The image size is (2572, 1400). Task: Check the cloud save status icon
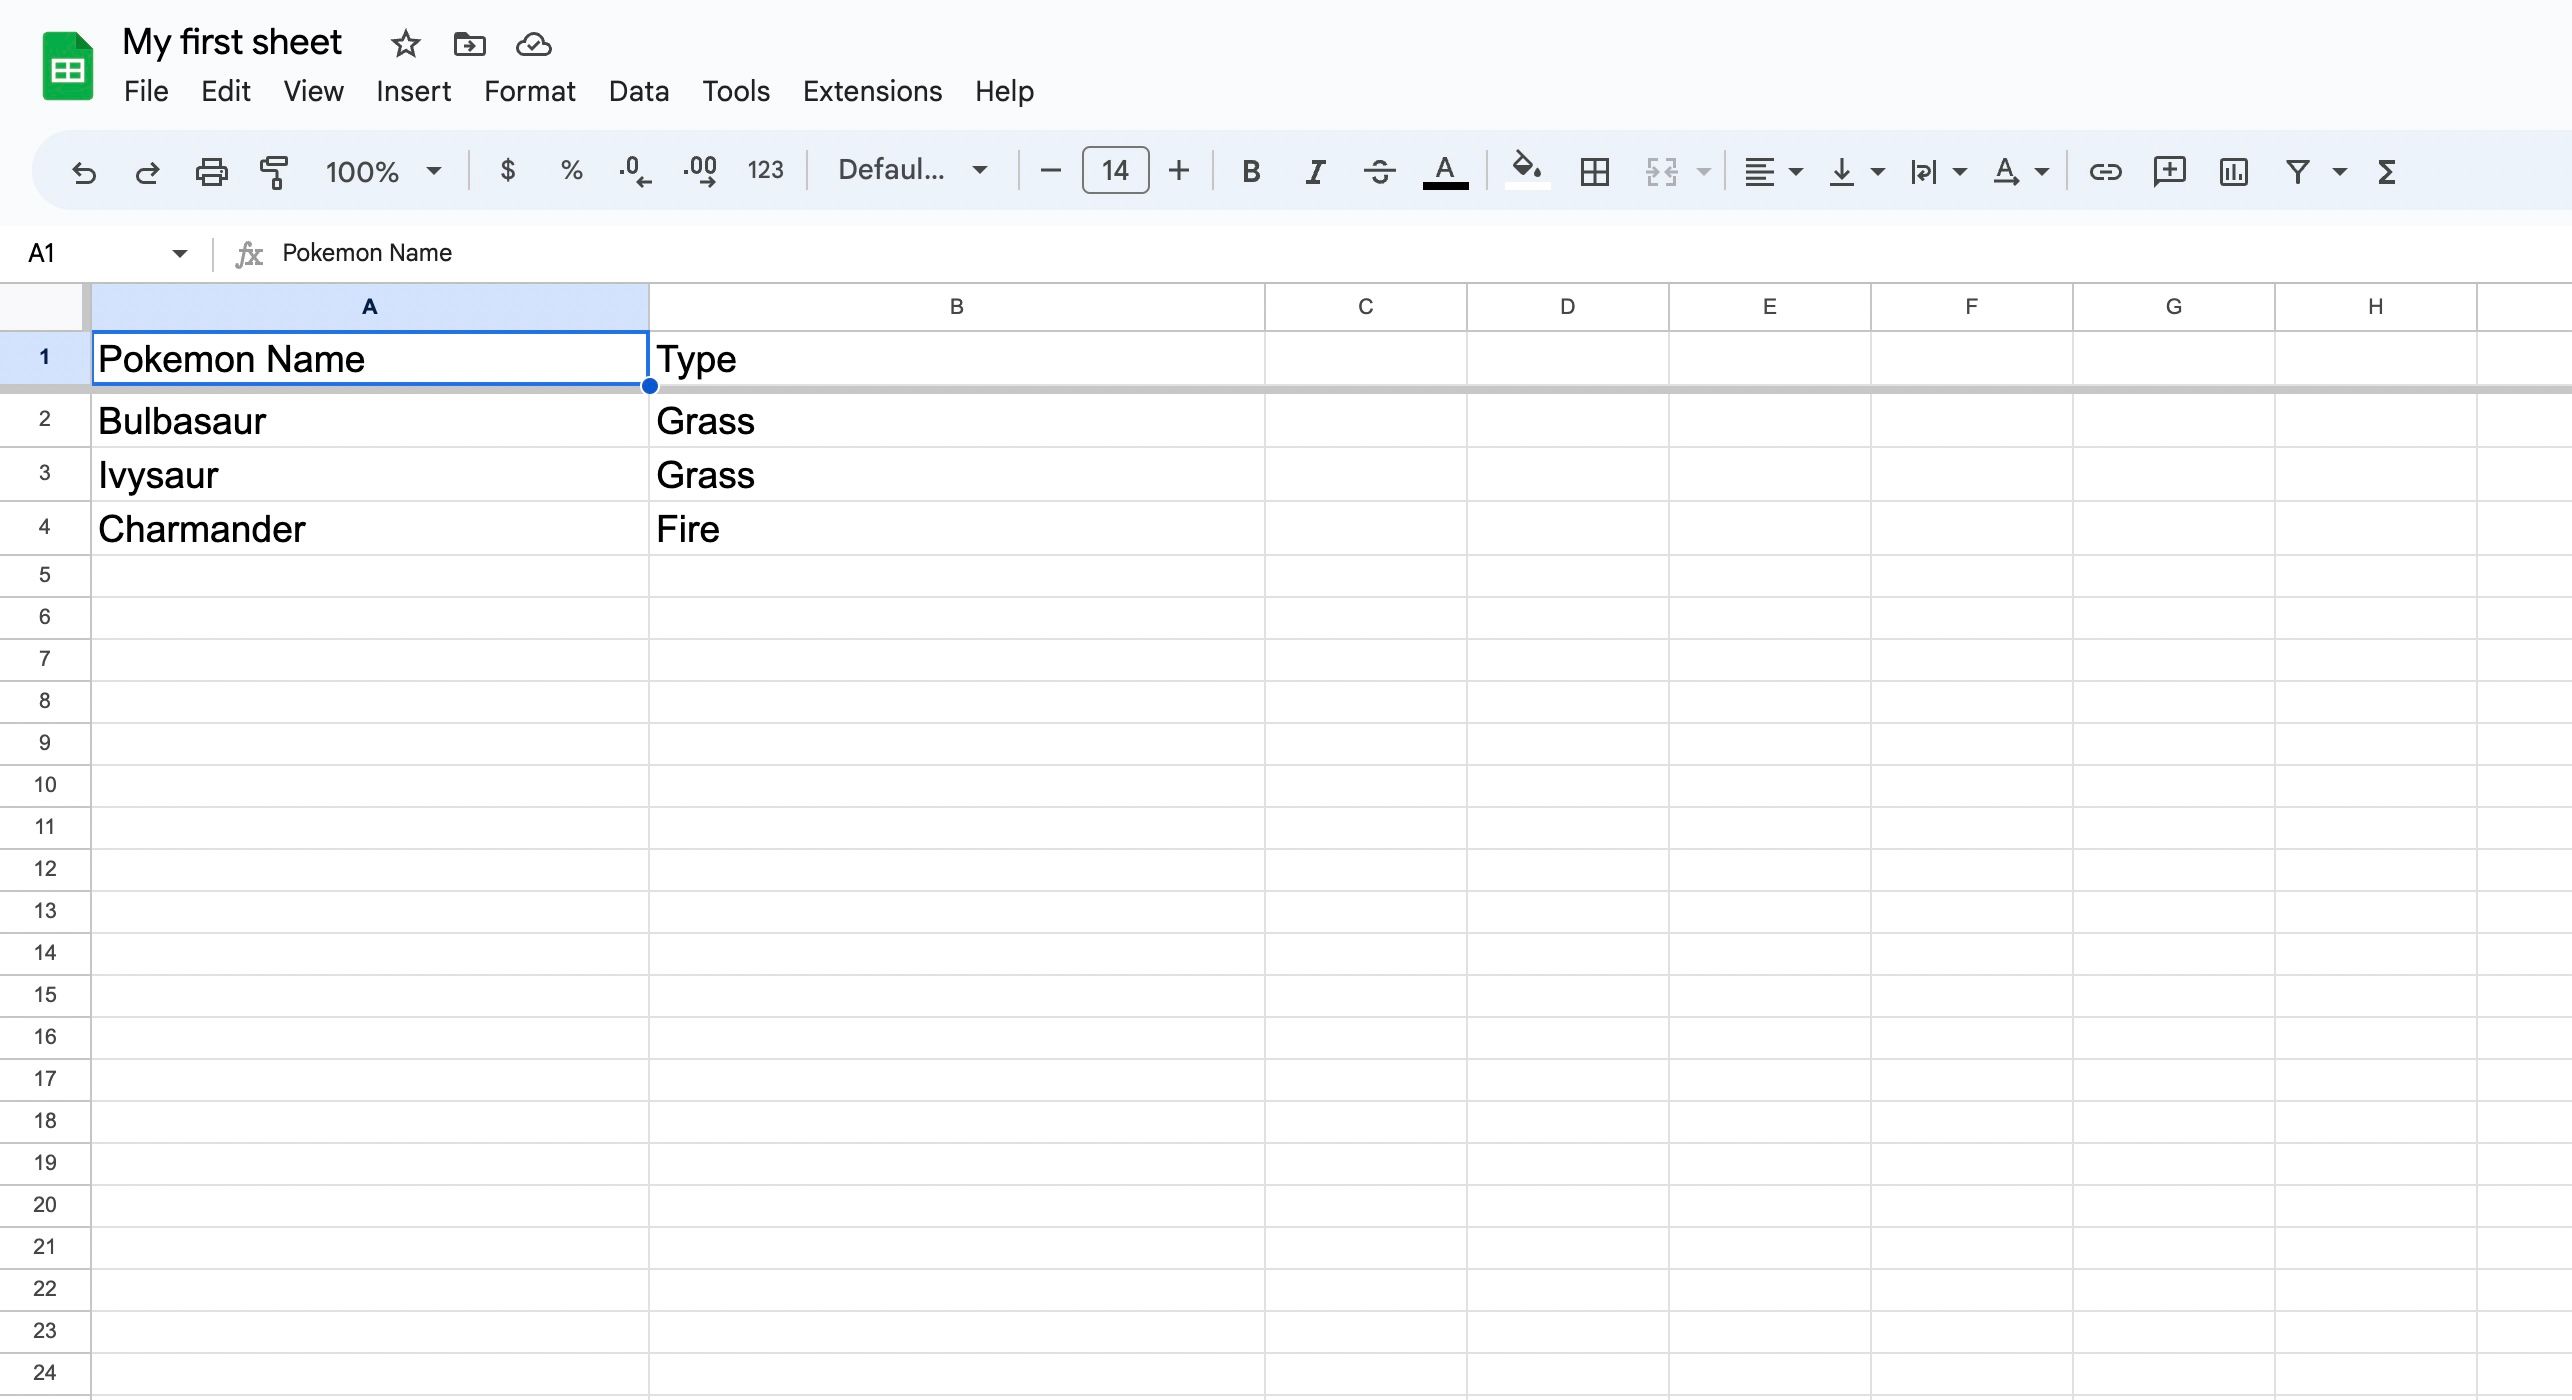(534, 44)
